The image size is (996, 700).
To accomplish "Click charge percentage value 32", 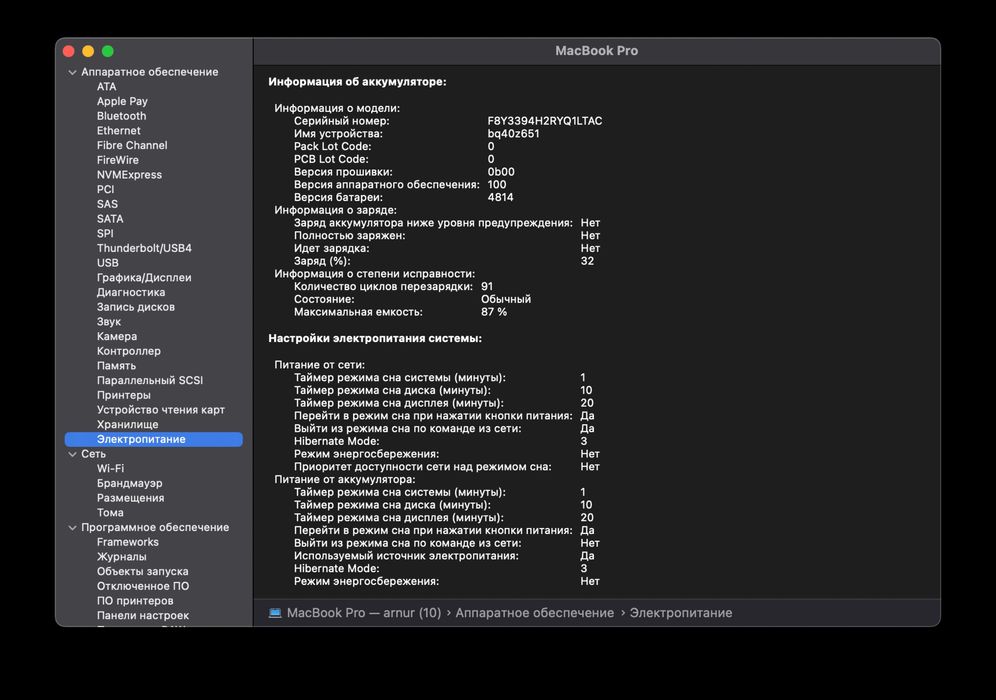I will point(587,260).
